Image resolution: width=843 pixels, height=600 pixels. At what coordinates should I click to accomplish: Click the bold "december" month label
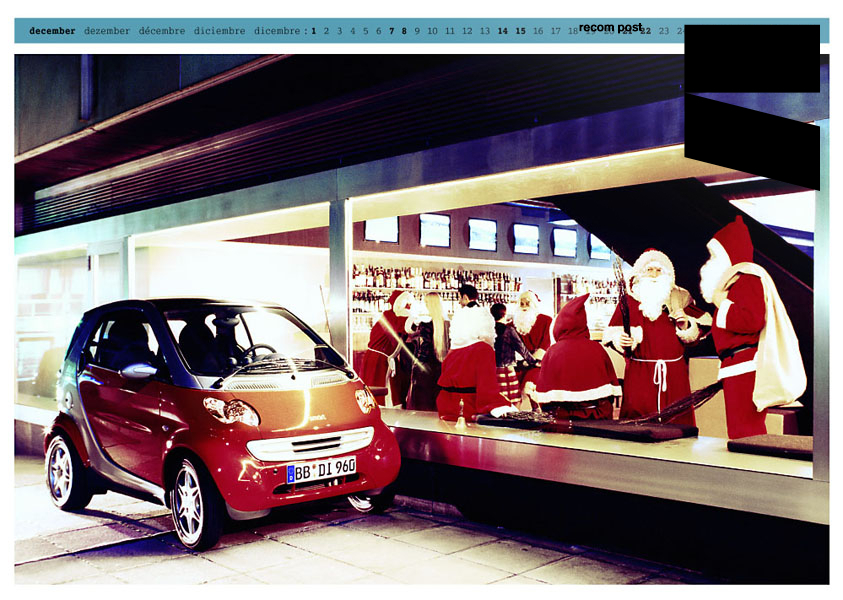click(52, 31)
